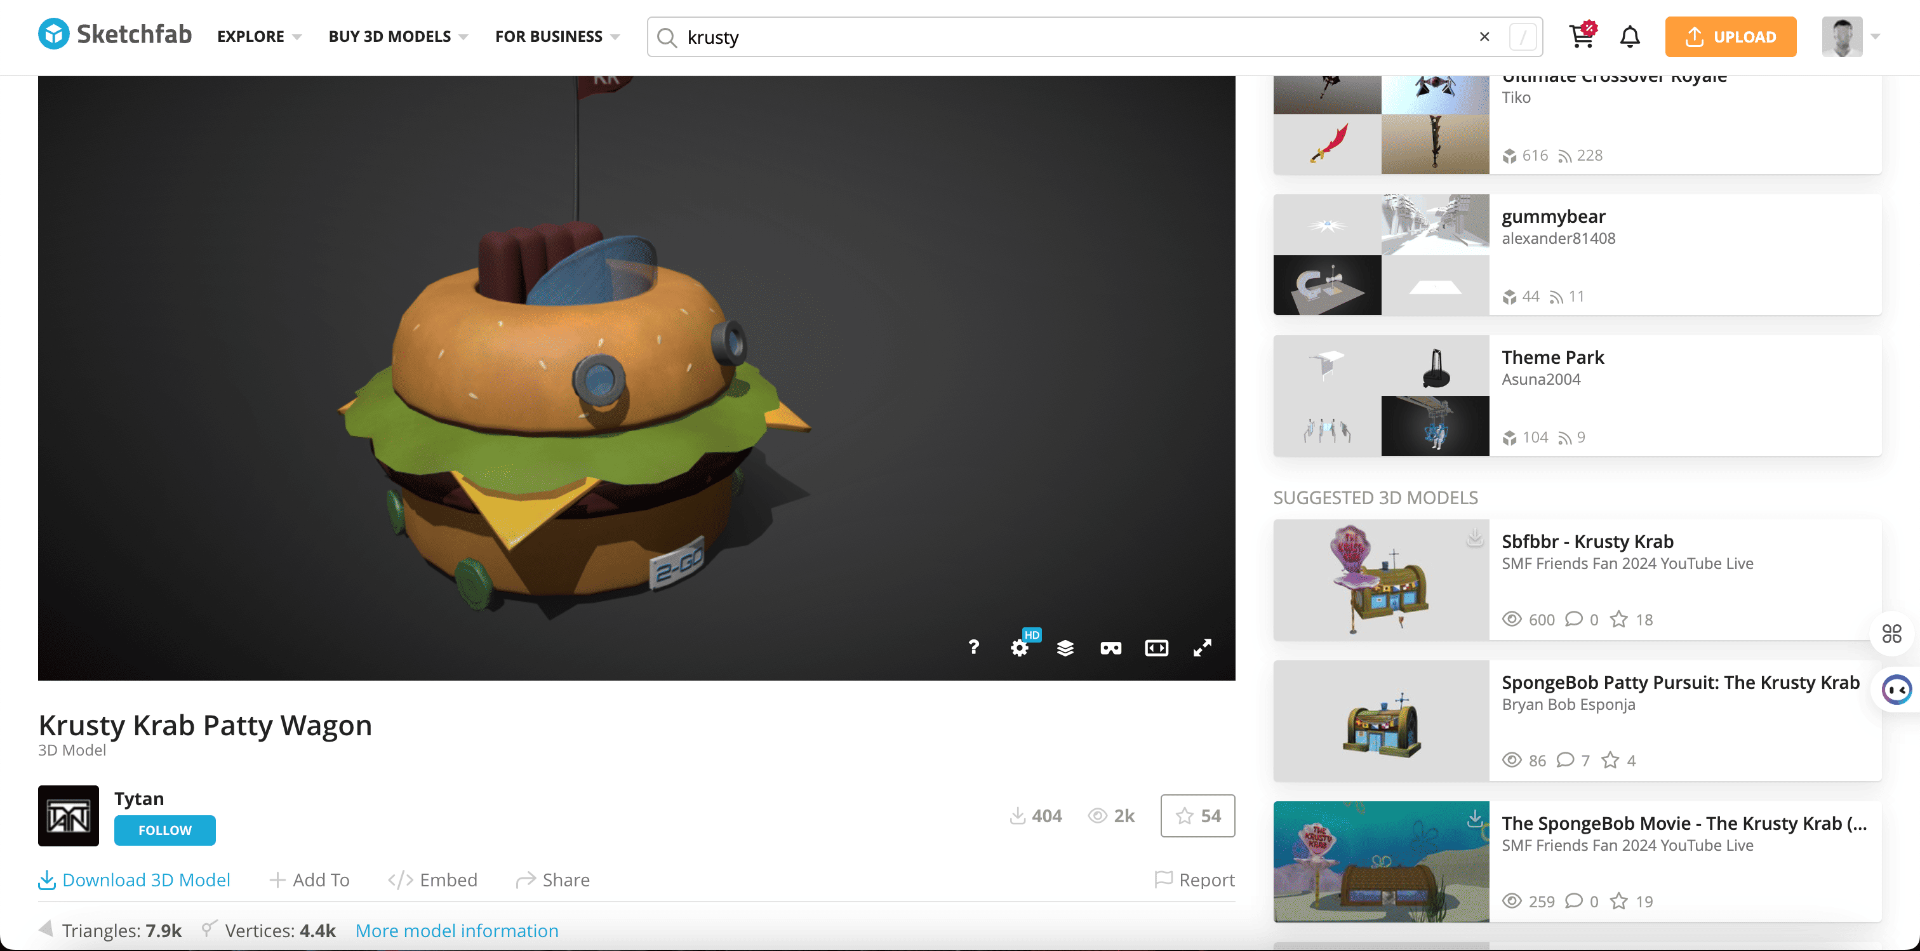Open author Bryan Bob Esponja
Image resolution: width=1920 pixels, height=951 pixels.
pos(1568,704)
